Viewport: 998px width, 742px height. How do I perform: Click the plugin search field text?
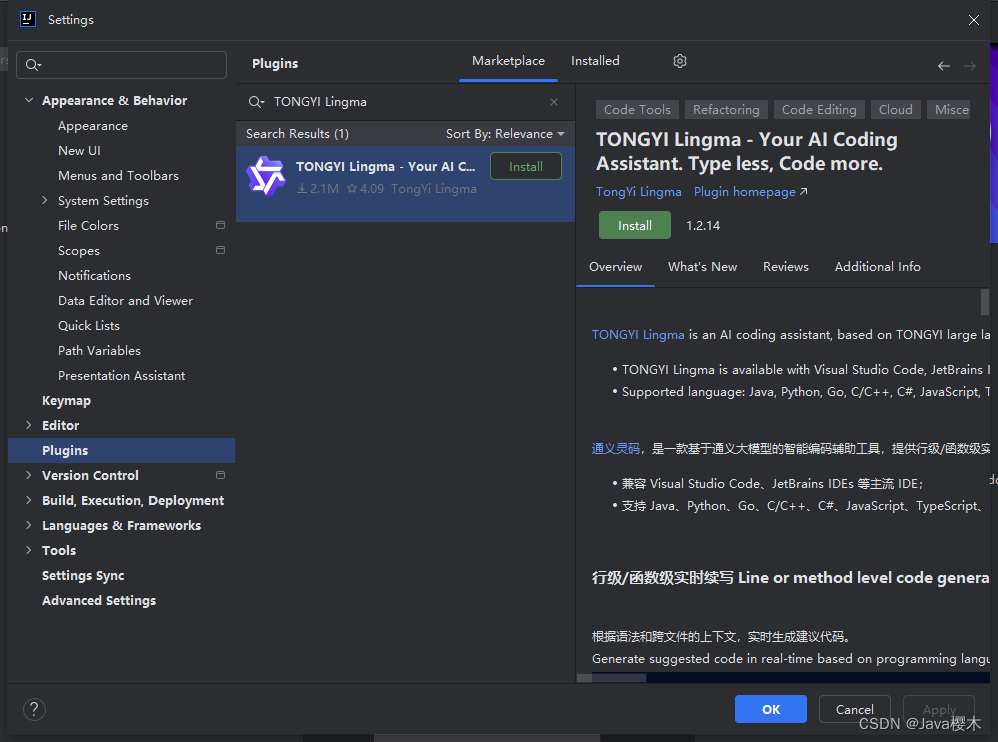pos(320,102)
